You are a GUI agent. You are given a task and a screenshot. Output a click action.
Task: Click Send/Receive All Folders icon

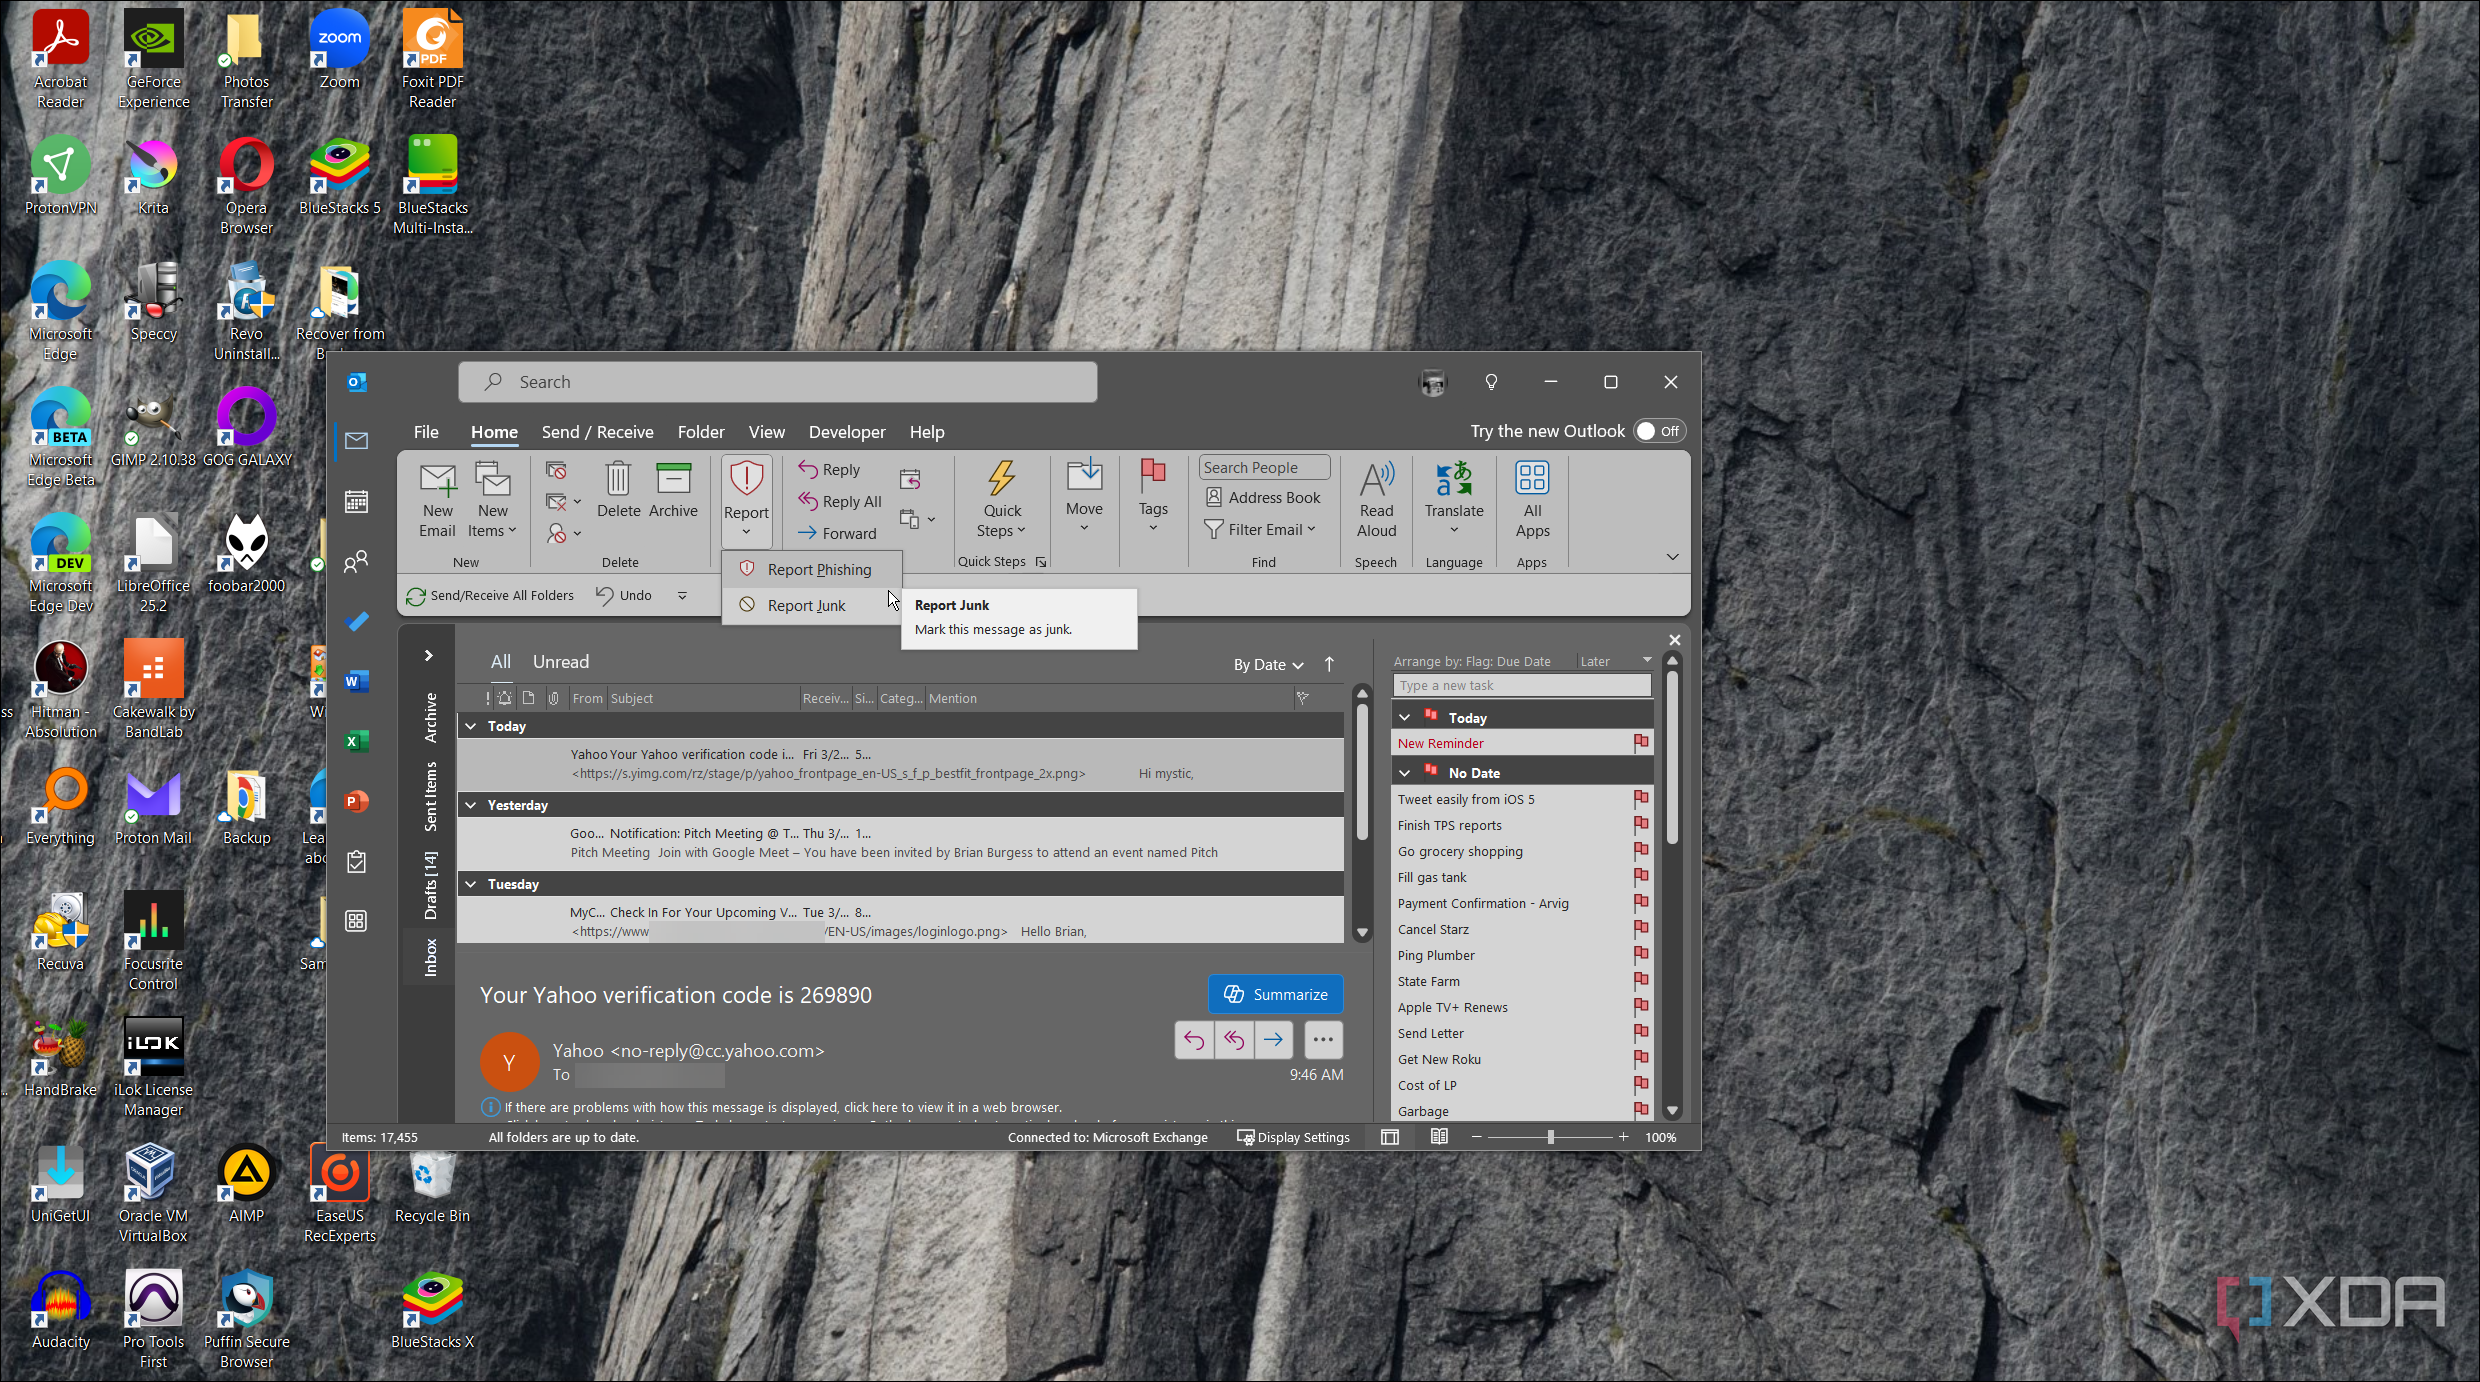pyautogui.click(x=416, y=596)
